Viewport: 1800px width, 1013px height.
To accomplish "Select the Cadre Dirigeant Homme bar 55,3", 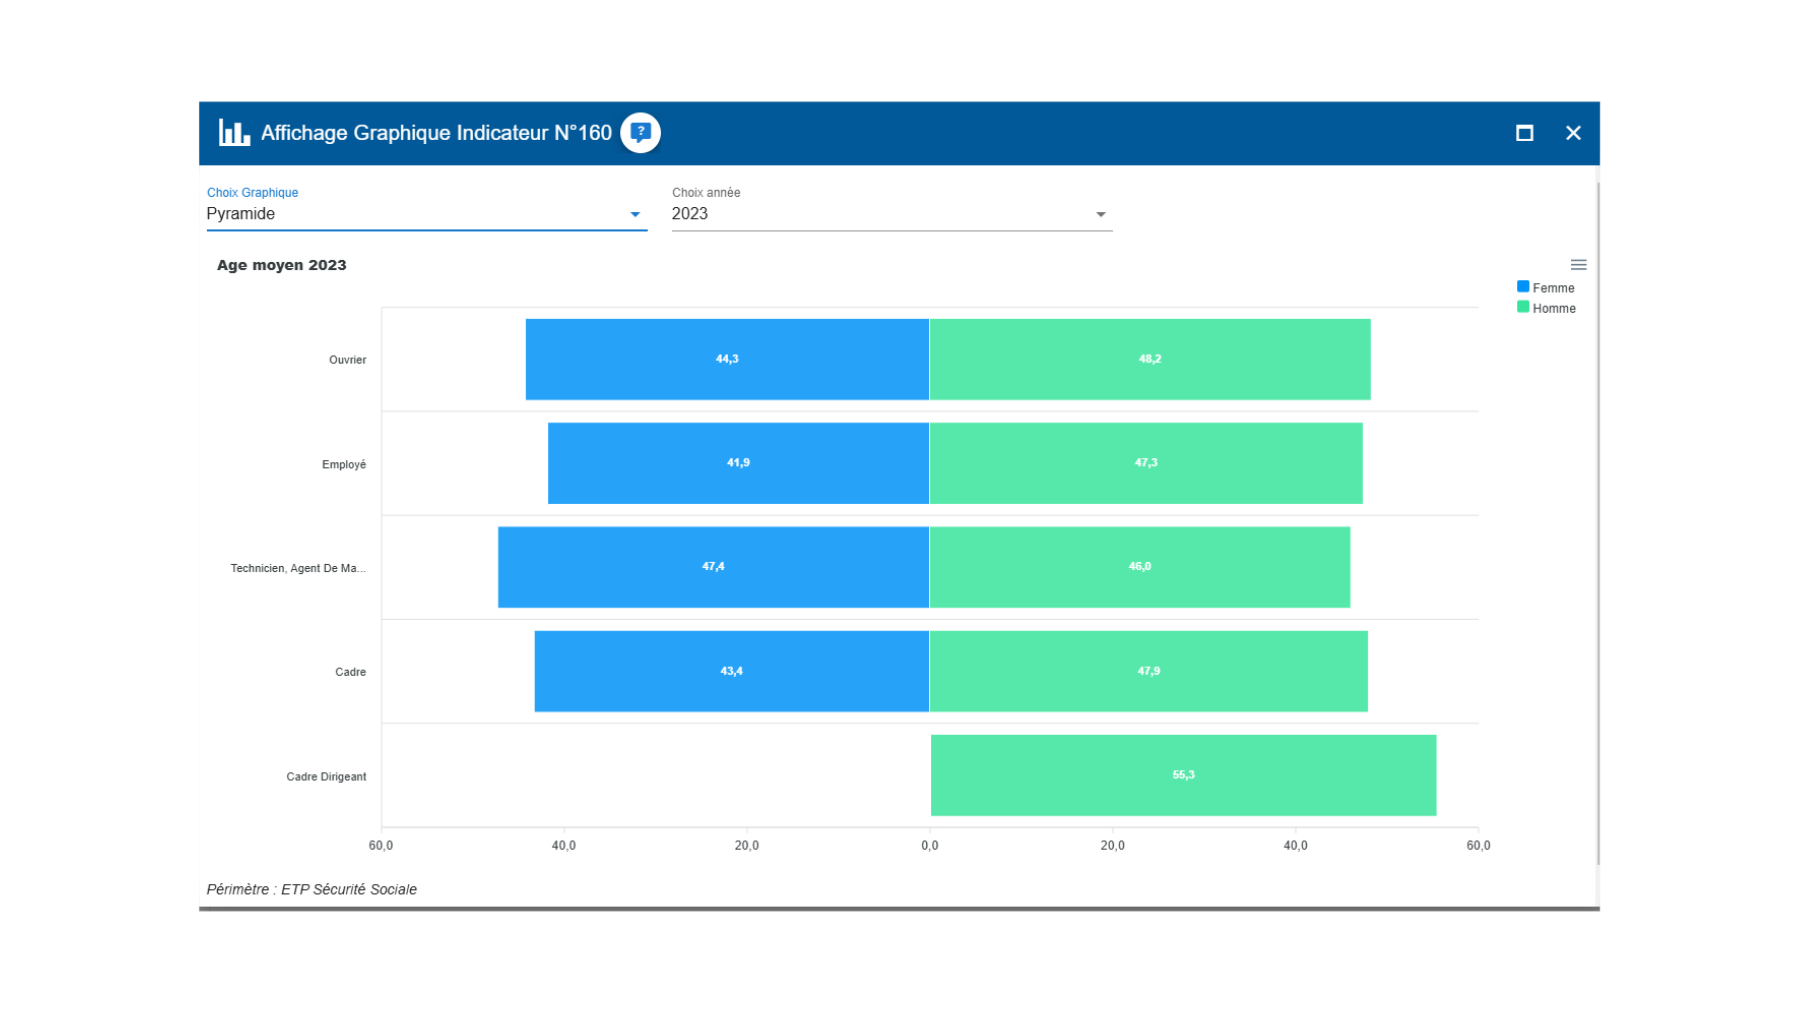I will coord(1183,775).
